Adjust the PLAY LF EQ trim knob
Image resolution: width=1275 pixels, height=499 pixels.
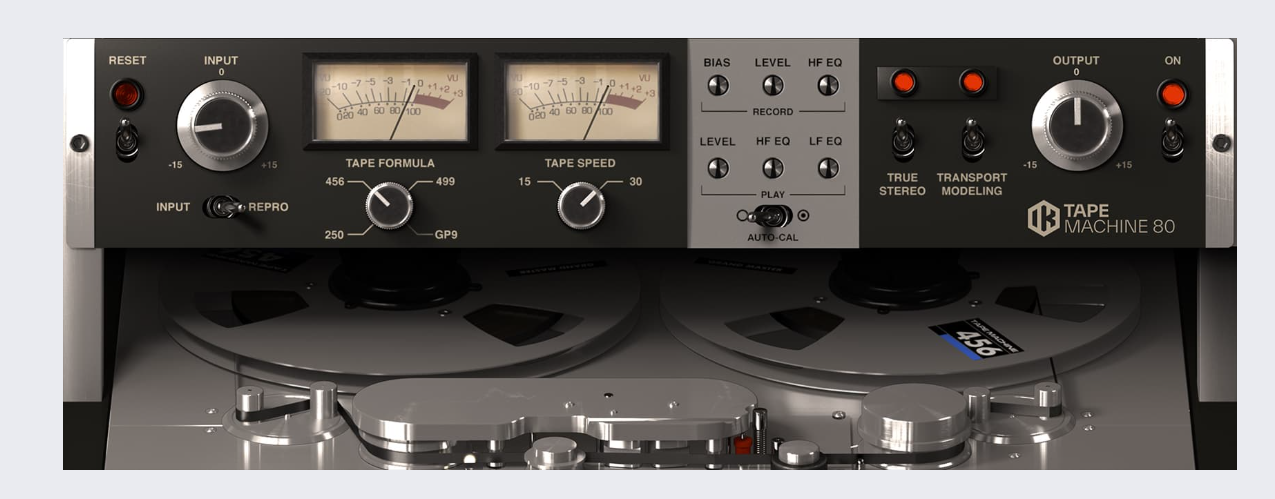827,167
